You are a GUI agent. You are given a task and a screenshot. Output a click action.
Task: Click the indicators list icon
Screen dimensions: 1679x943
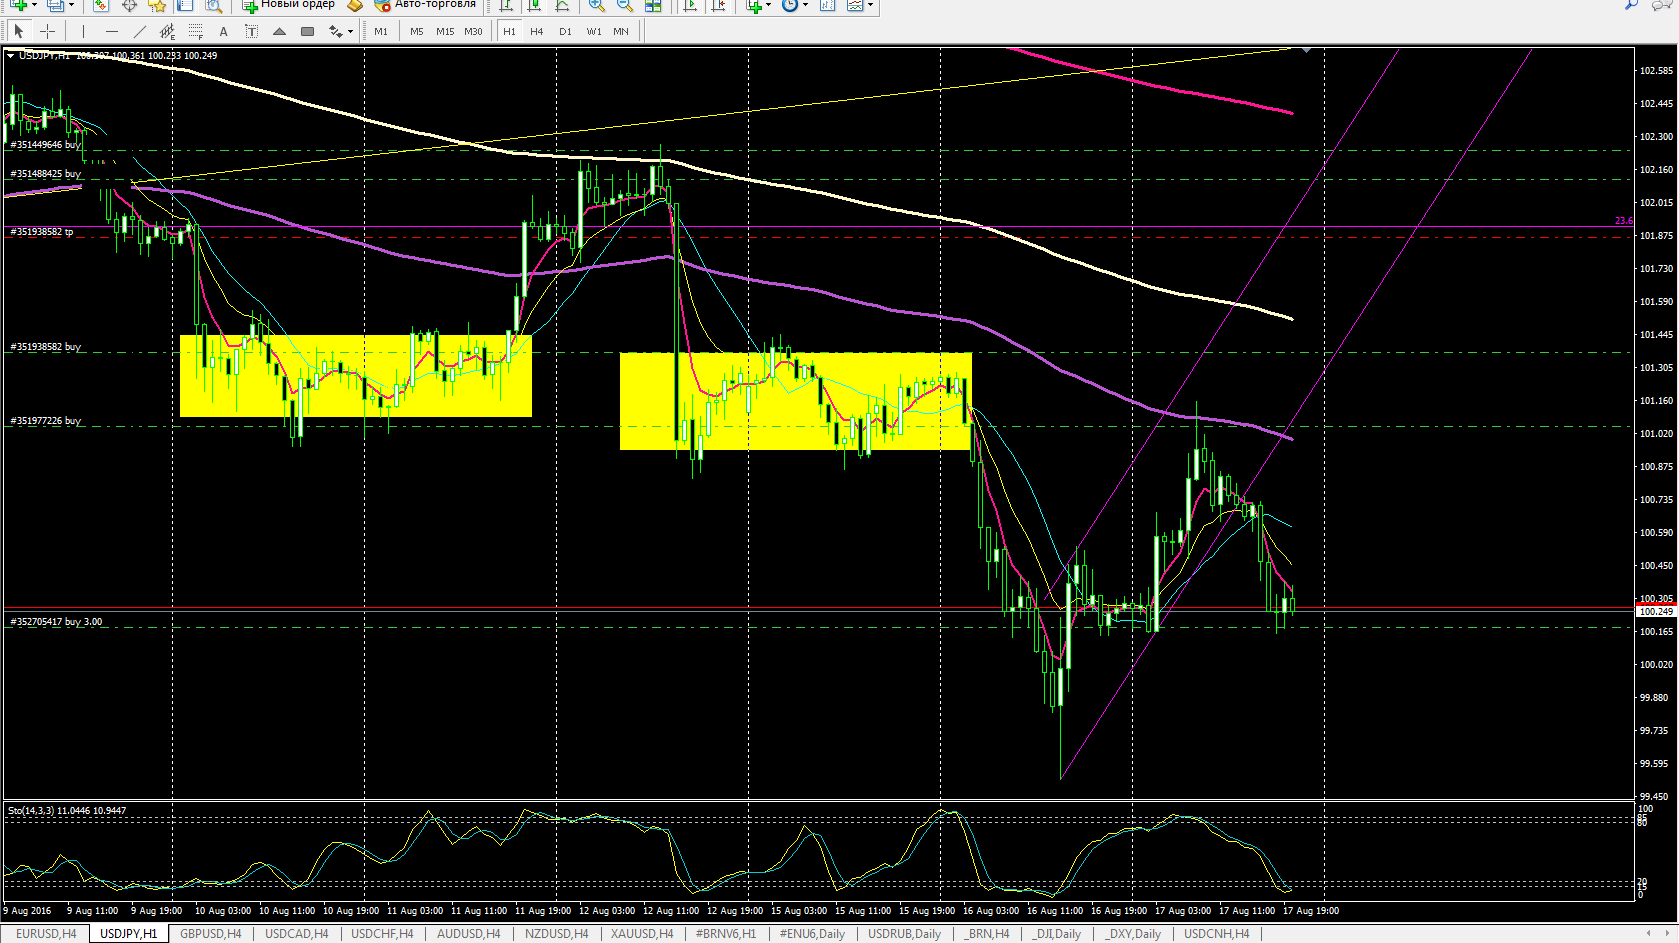[754, 5]
